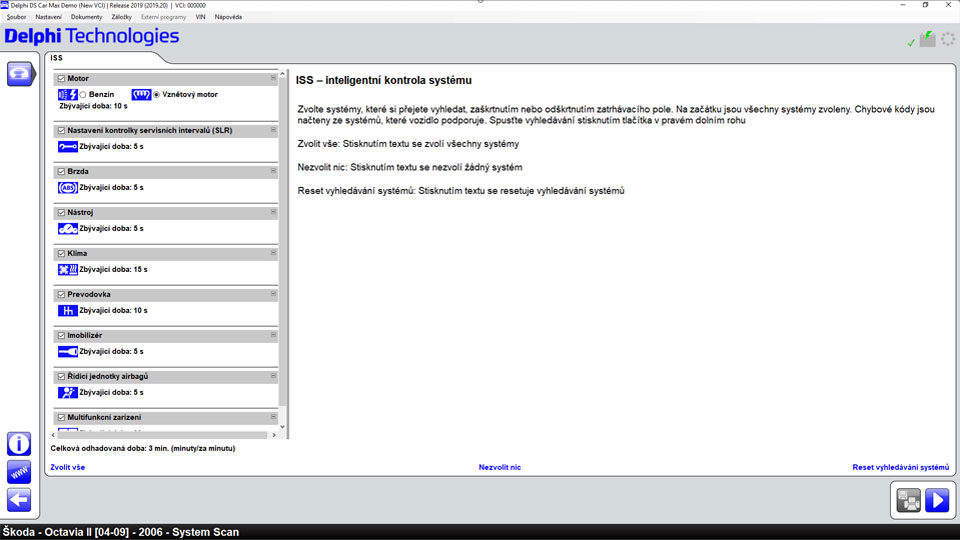Click the petrol engine spark icon
Screen dimensions: 960x540
pos(67,94)
